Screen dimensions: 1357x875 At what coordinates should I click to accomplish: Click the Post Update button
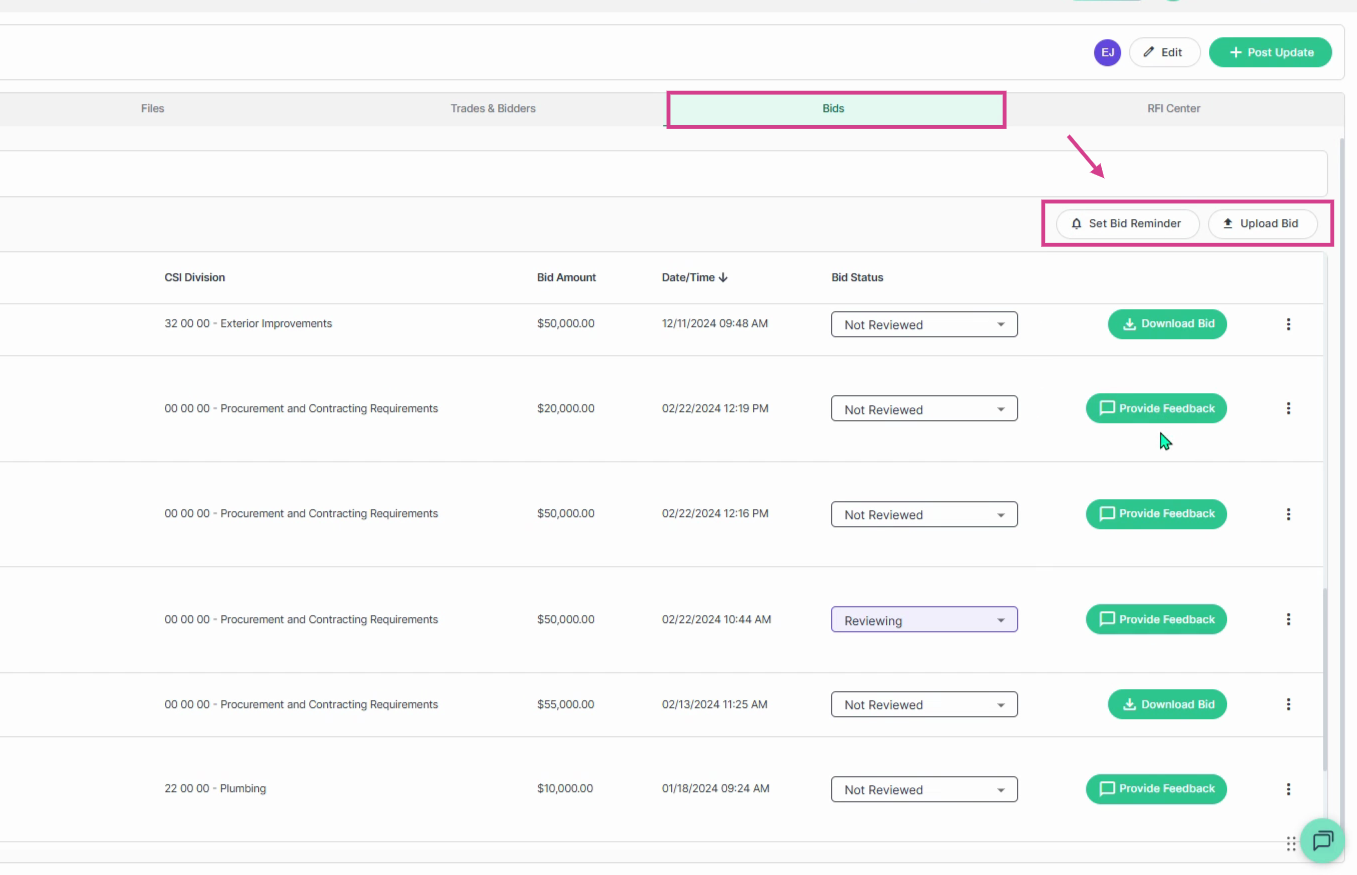tap(1270, 52)
